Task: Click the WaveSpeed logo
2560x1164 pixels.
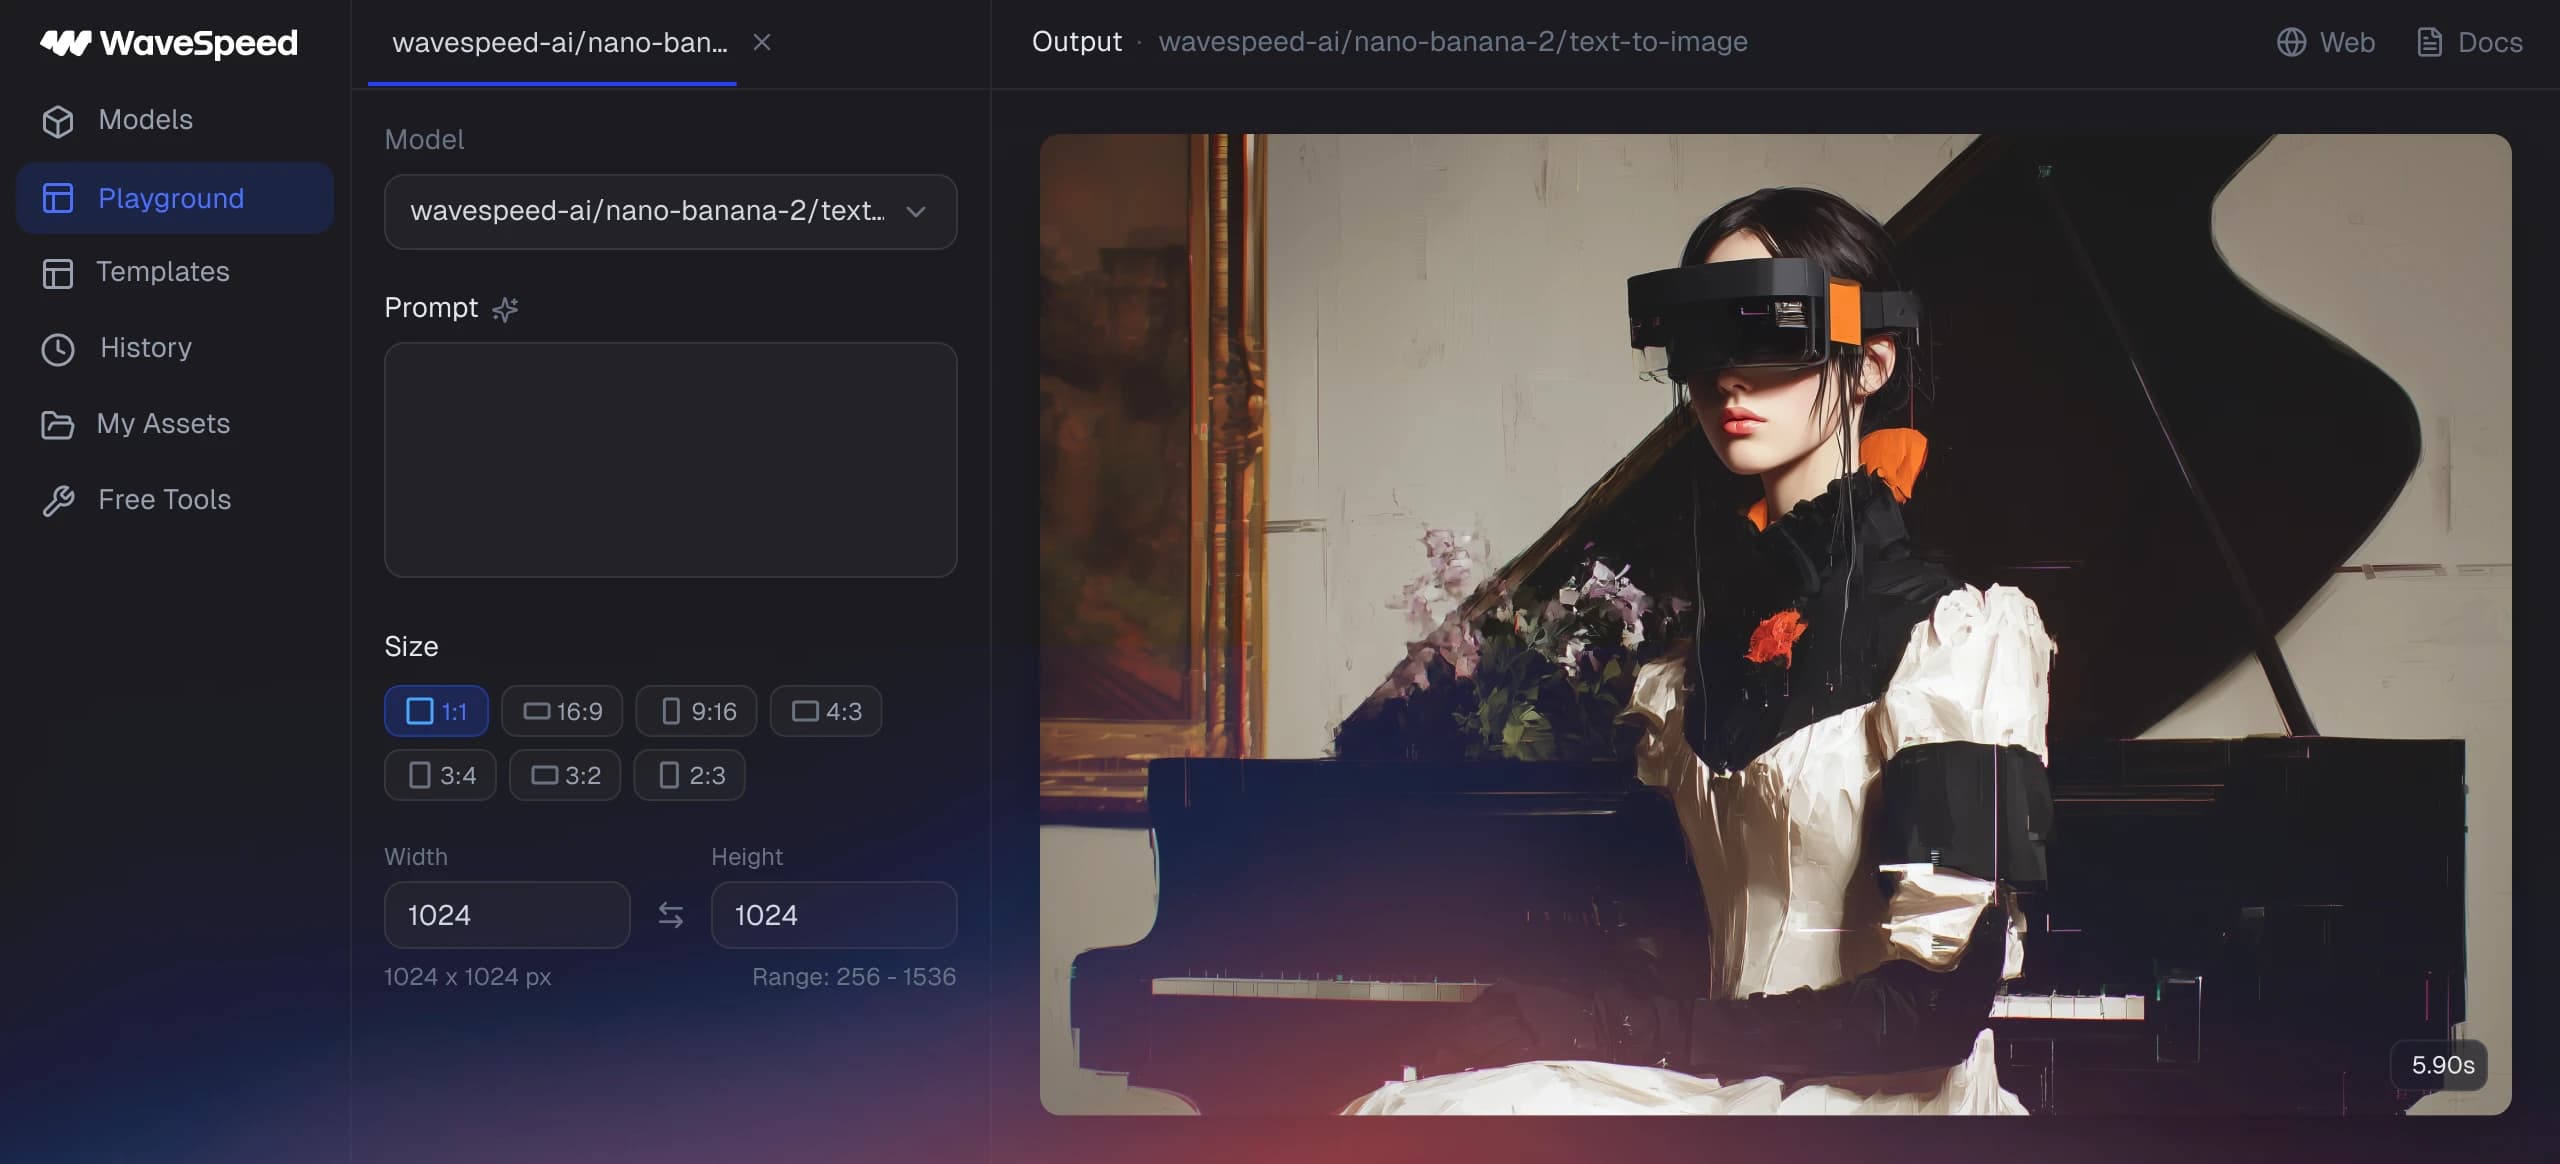Action: (x=168, y=43)
